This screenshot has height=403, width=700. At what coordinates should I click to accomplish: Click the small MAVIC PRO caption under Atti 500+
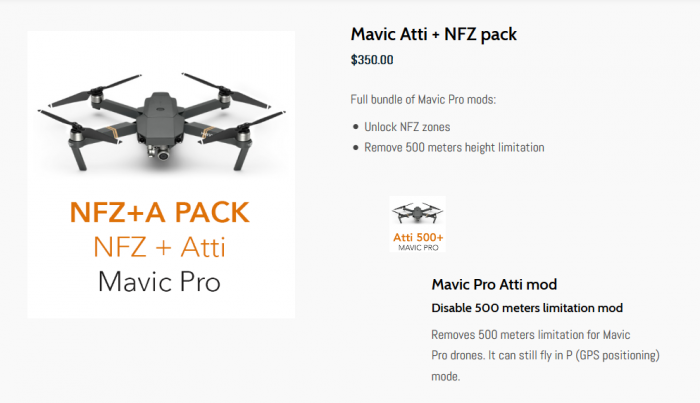[x=418, y=246]
